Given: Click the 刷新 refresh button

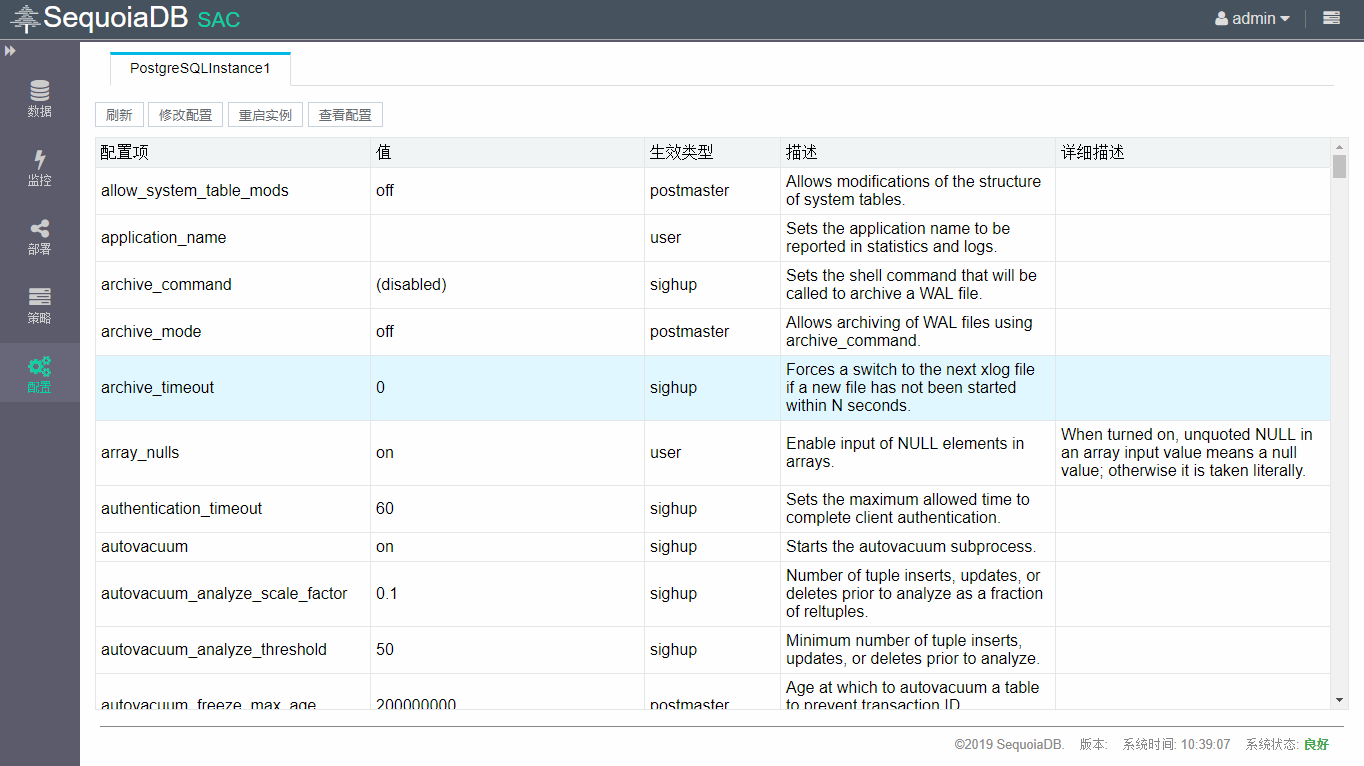Looking at the screenshot, I should point(119,115).
